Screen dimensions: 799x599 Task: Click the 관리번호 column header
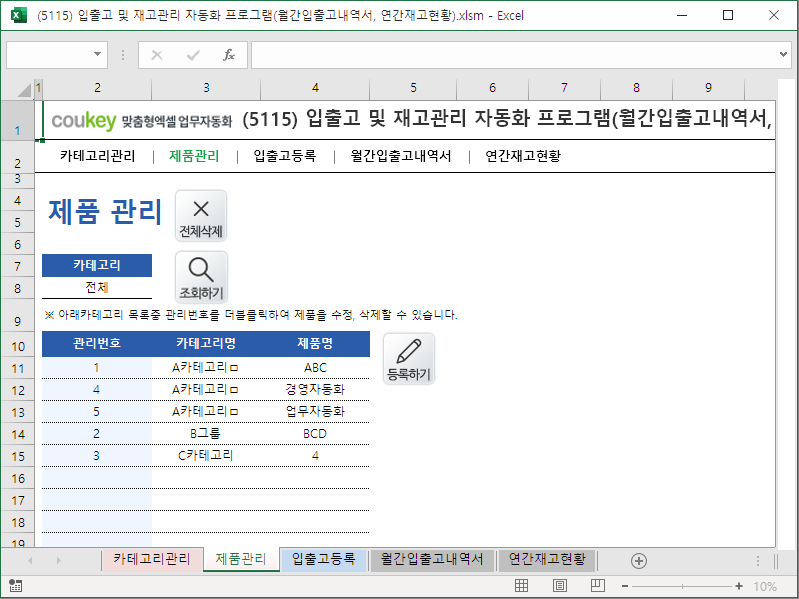point(97,344)
